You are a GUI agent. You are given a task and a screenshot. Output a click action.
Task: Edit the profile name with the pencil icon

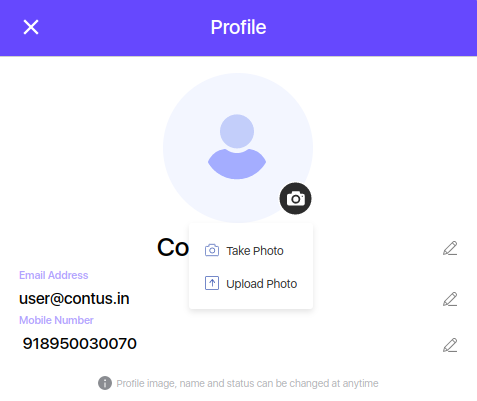(x=450, y=248)
